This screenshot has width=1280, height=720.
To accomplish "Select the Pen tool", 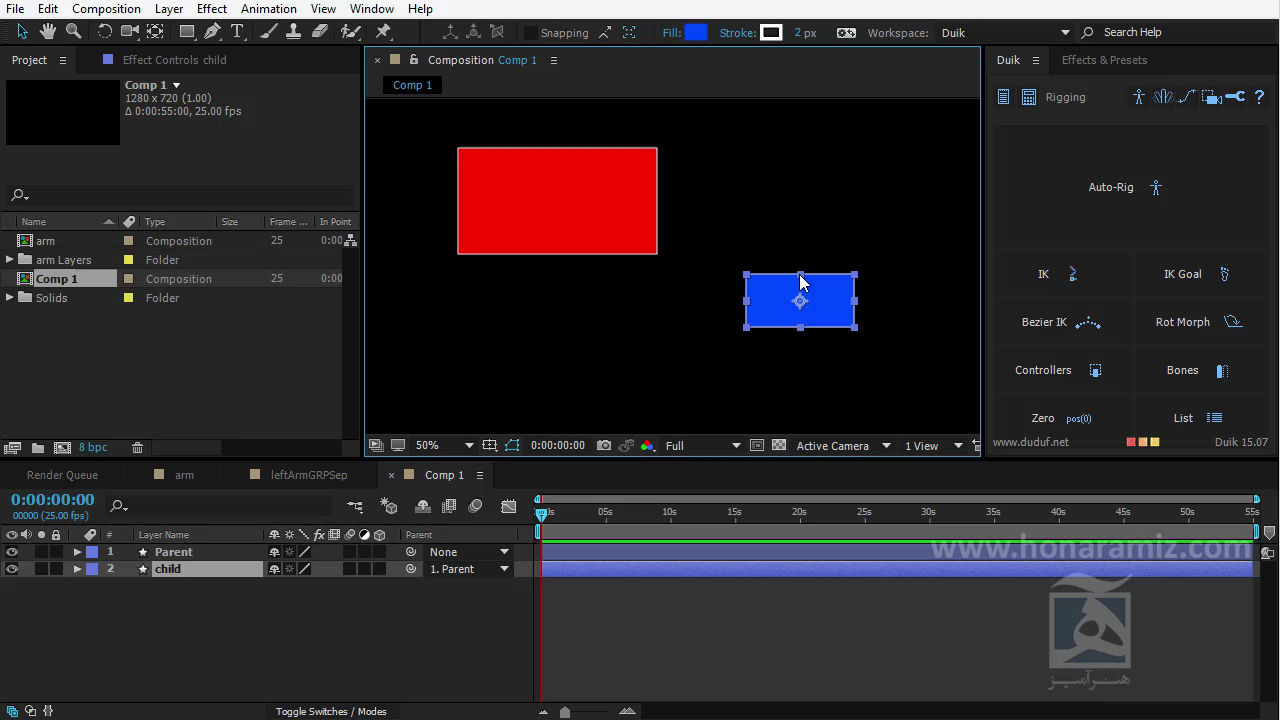I will [x=213, y=32].
